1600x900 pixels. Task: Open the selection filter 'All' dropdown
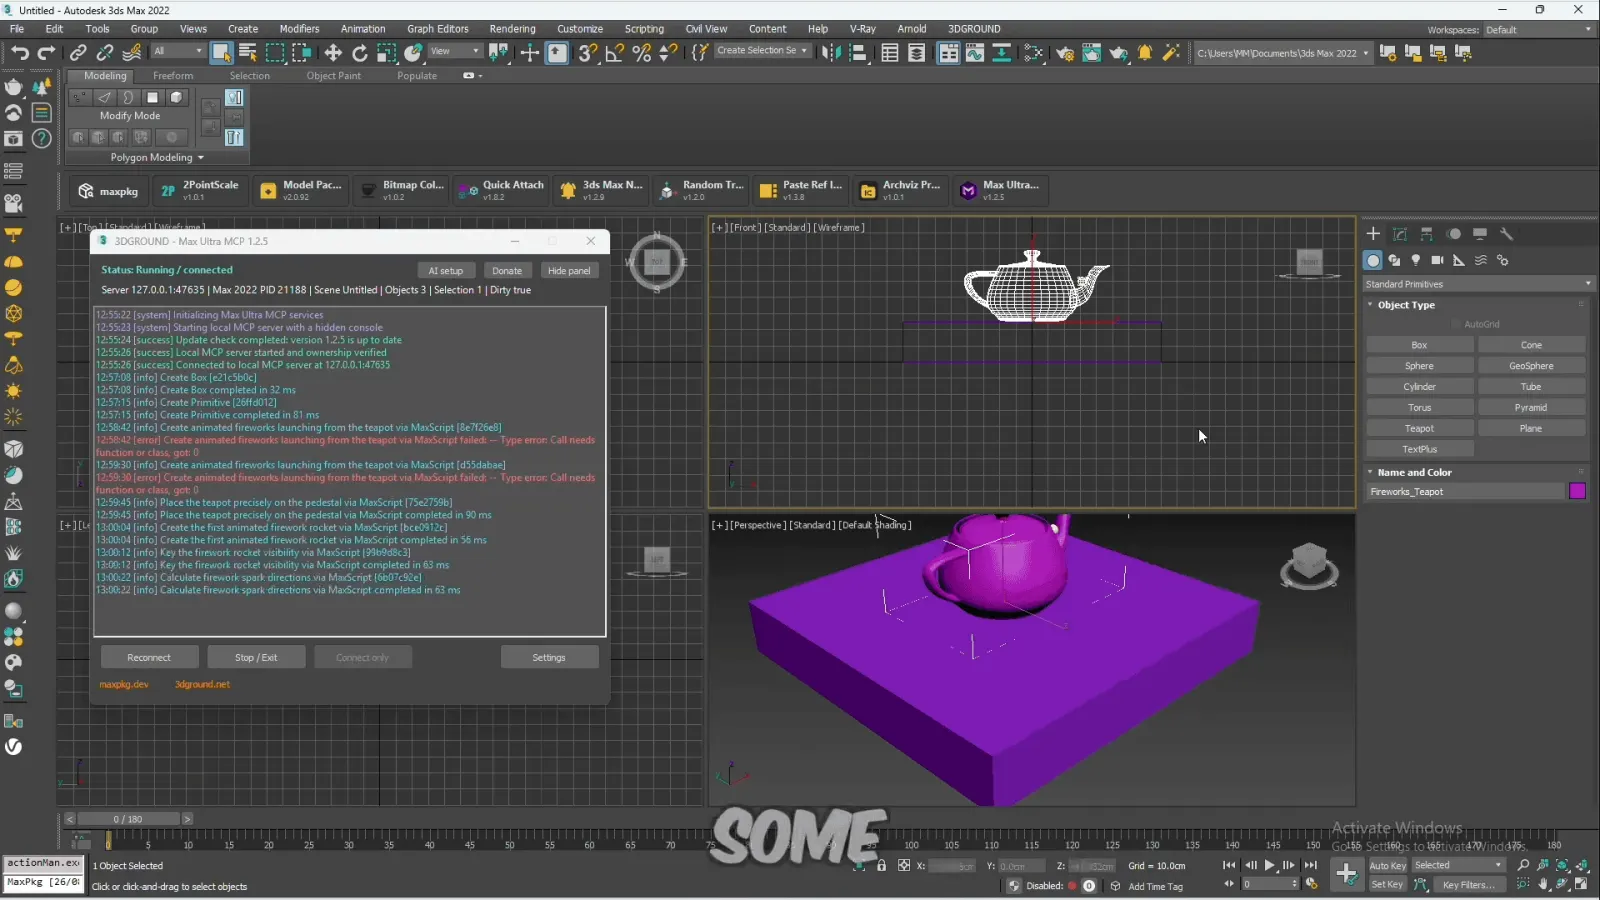pos(178,52)
